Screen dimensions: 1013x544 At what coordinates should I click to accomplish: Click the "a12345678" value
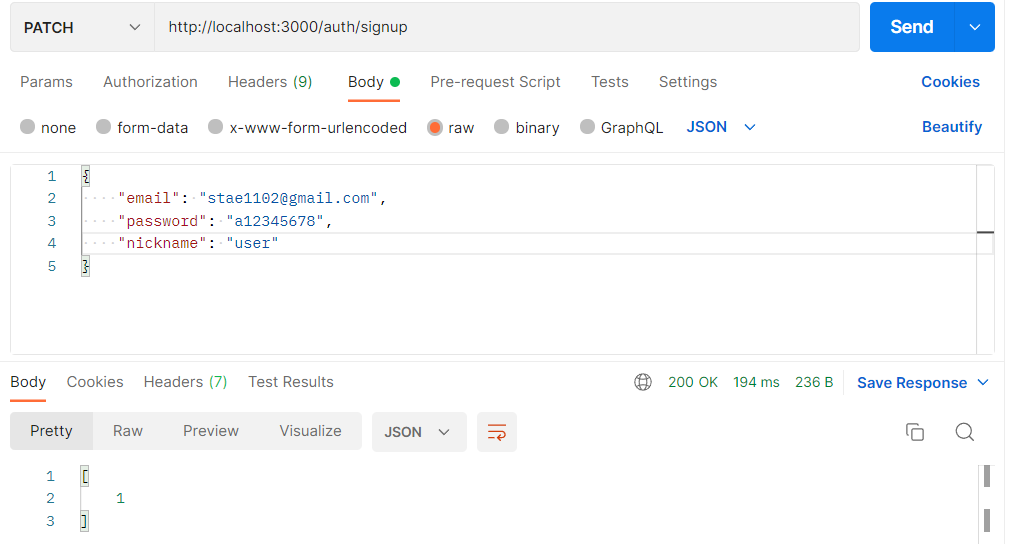tap(275, 221)
